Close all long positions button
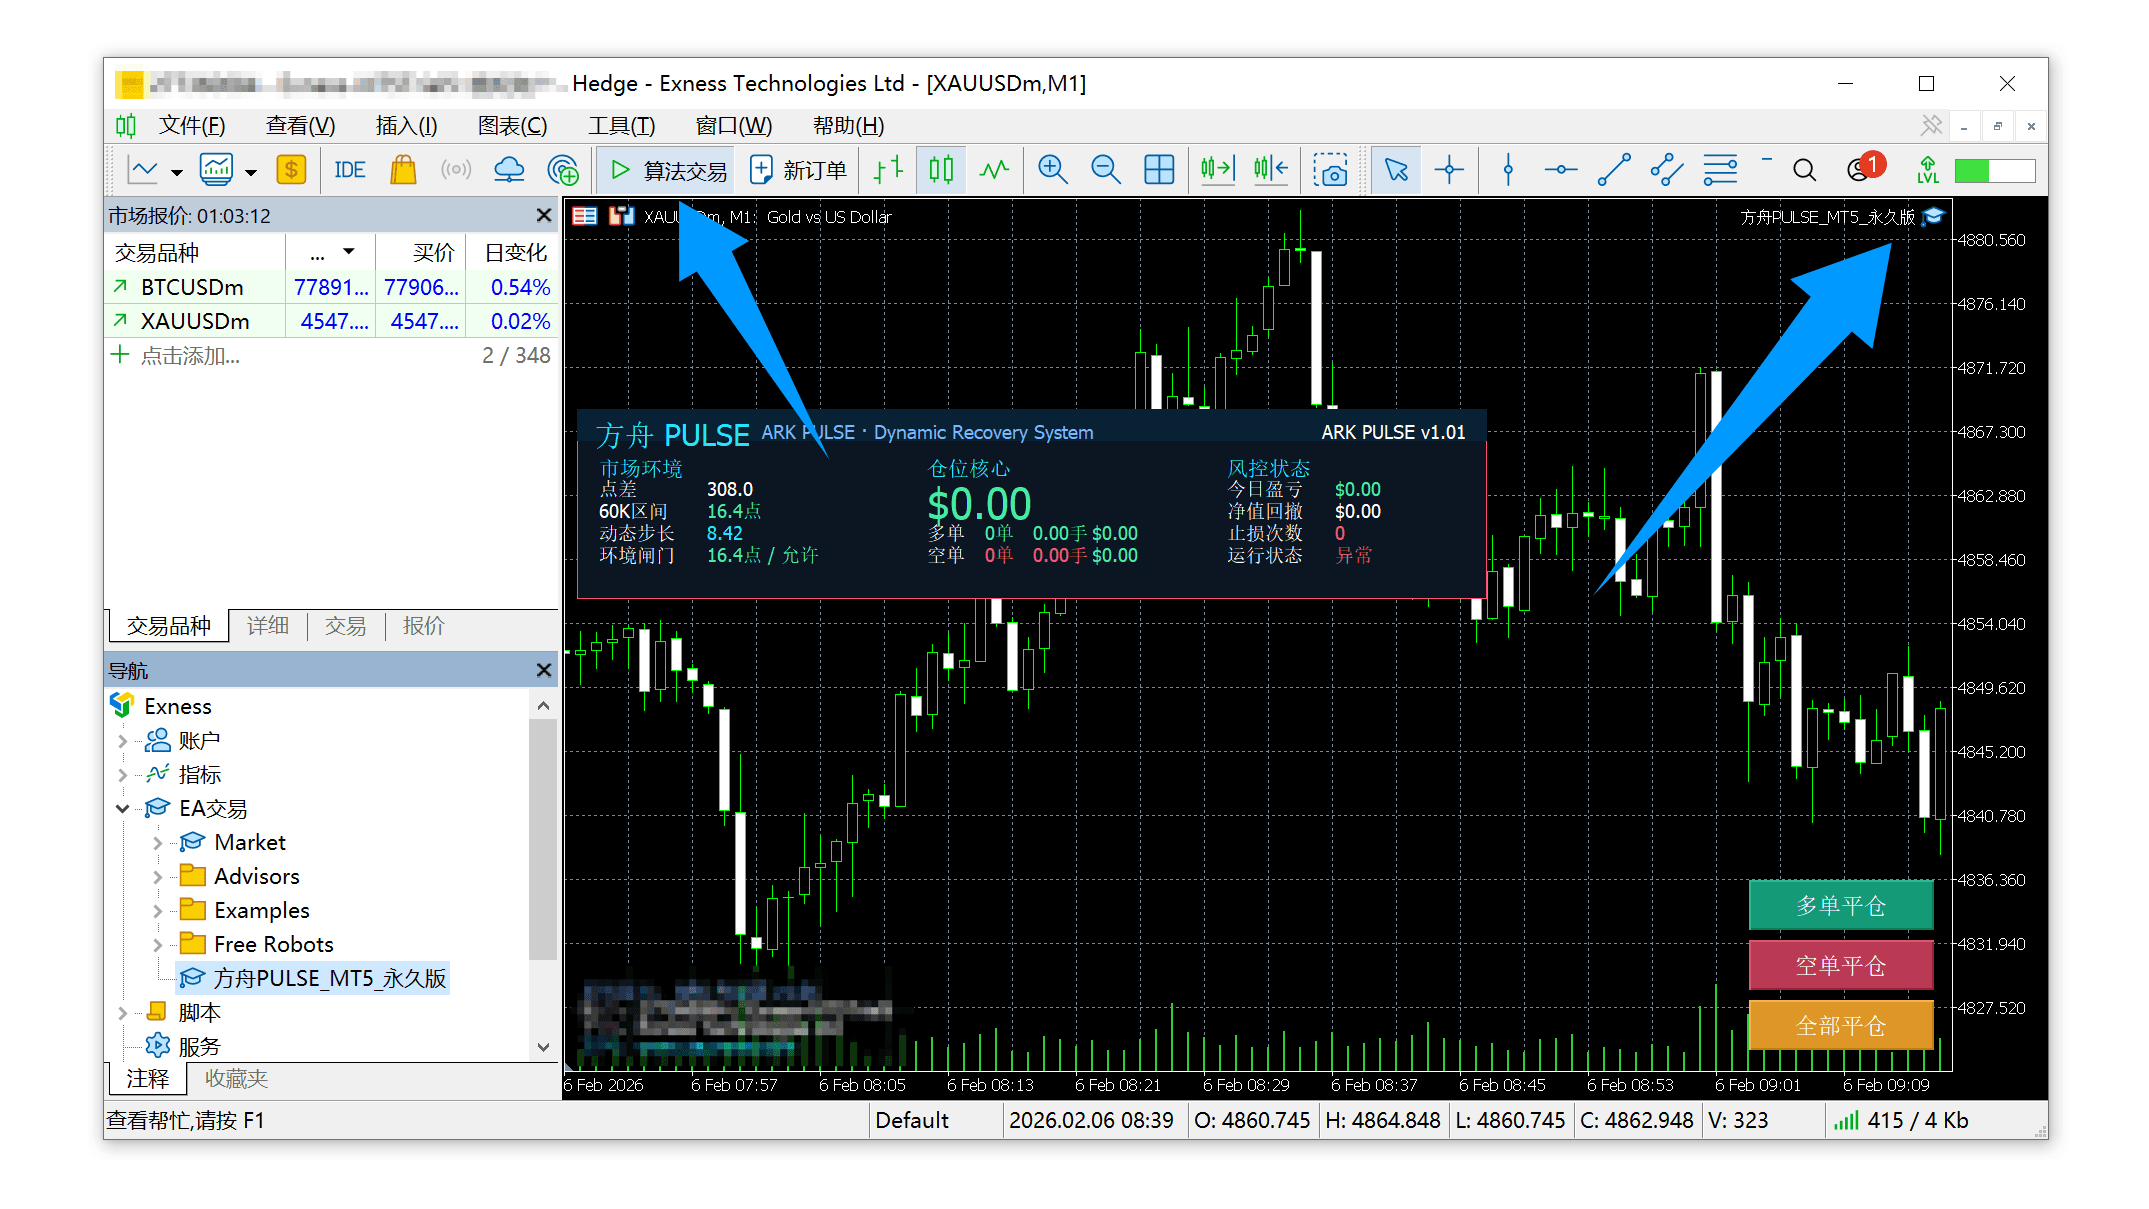Viewport: 2149px width, 1209px height. (x=1841, y=905)
